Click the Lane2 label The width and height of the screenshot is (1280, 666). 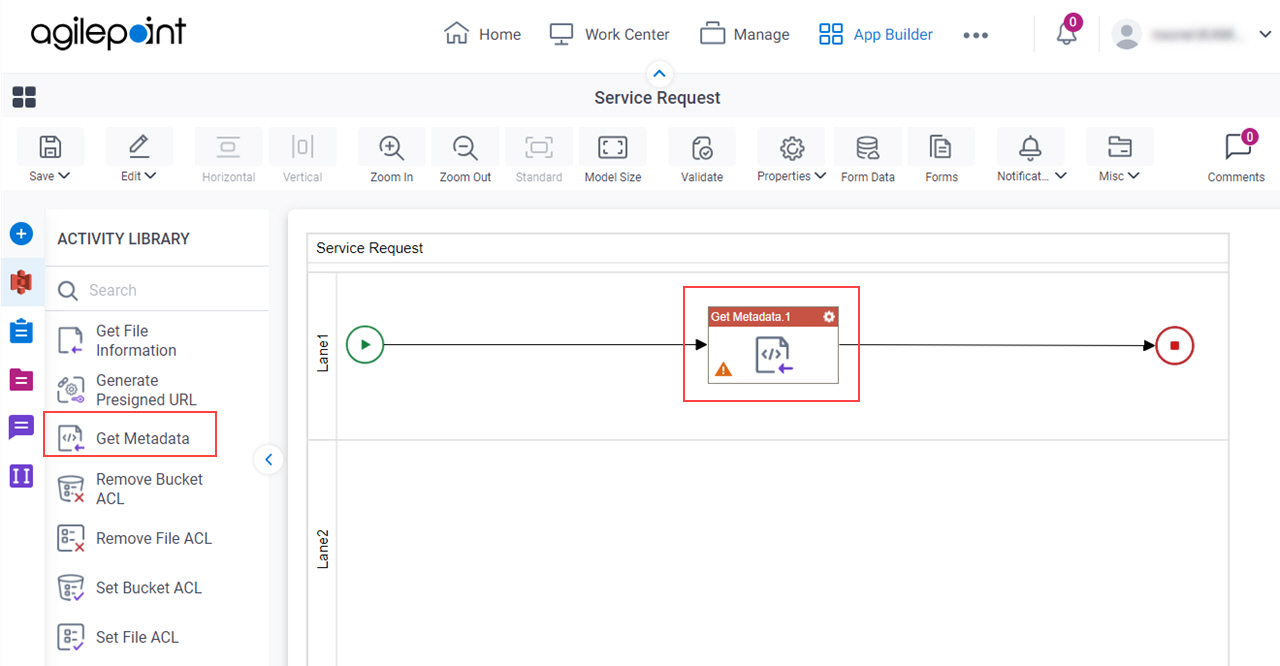[323, 549]
